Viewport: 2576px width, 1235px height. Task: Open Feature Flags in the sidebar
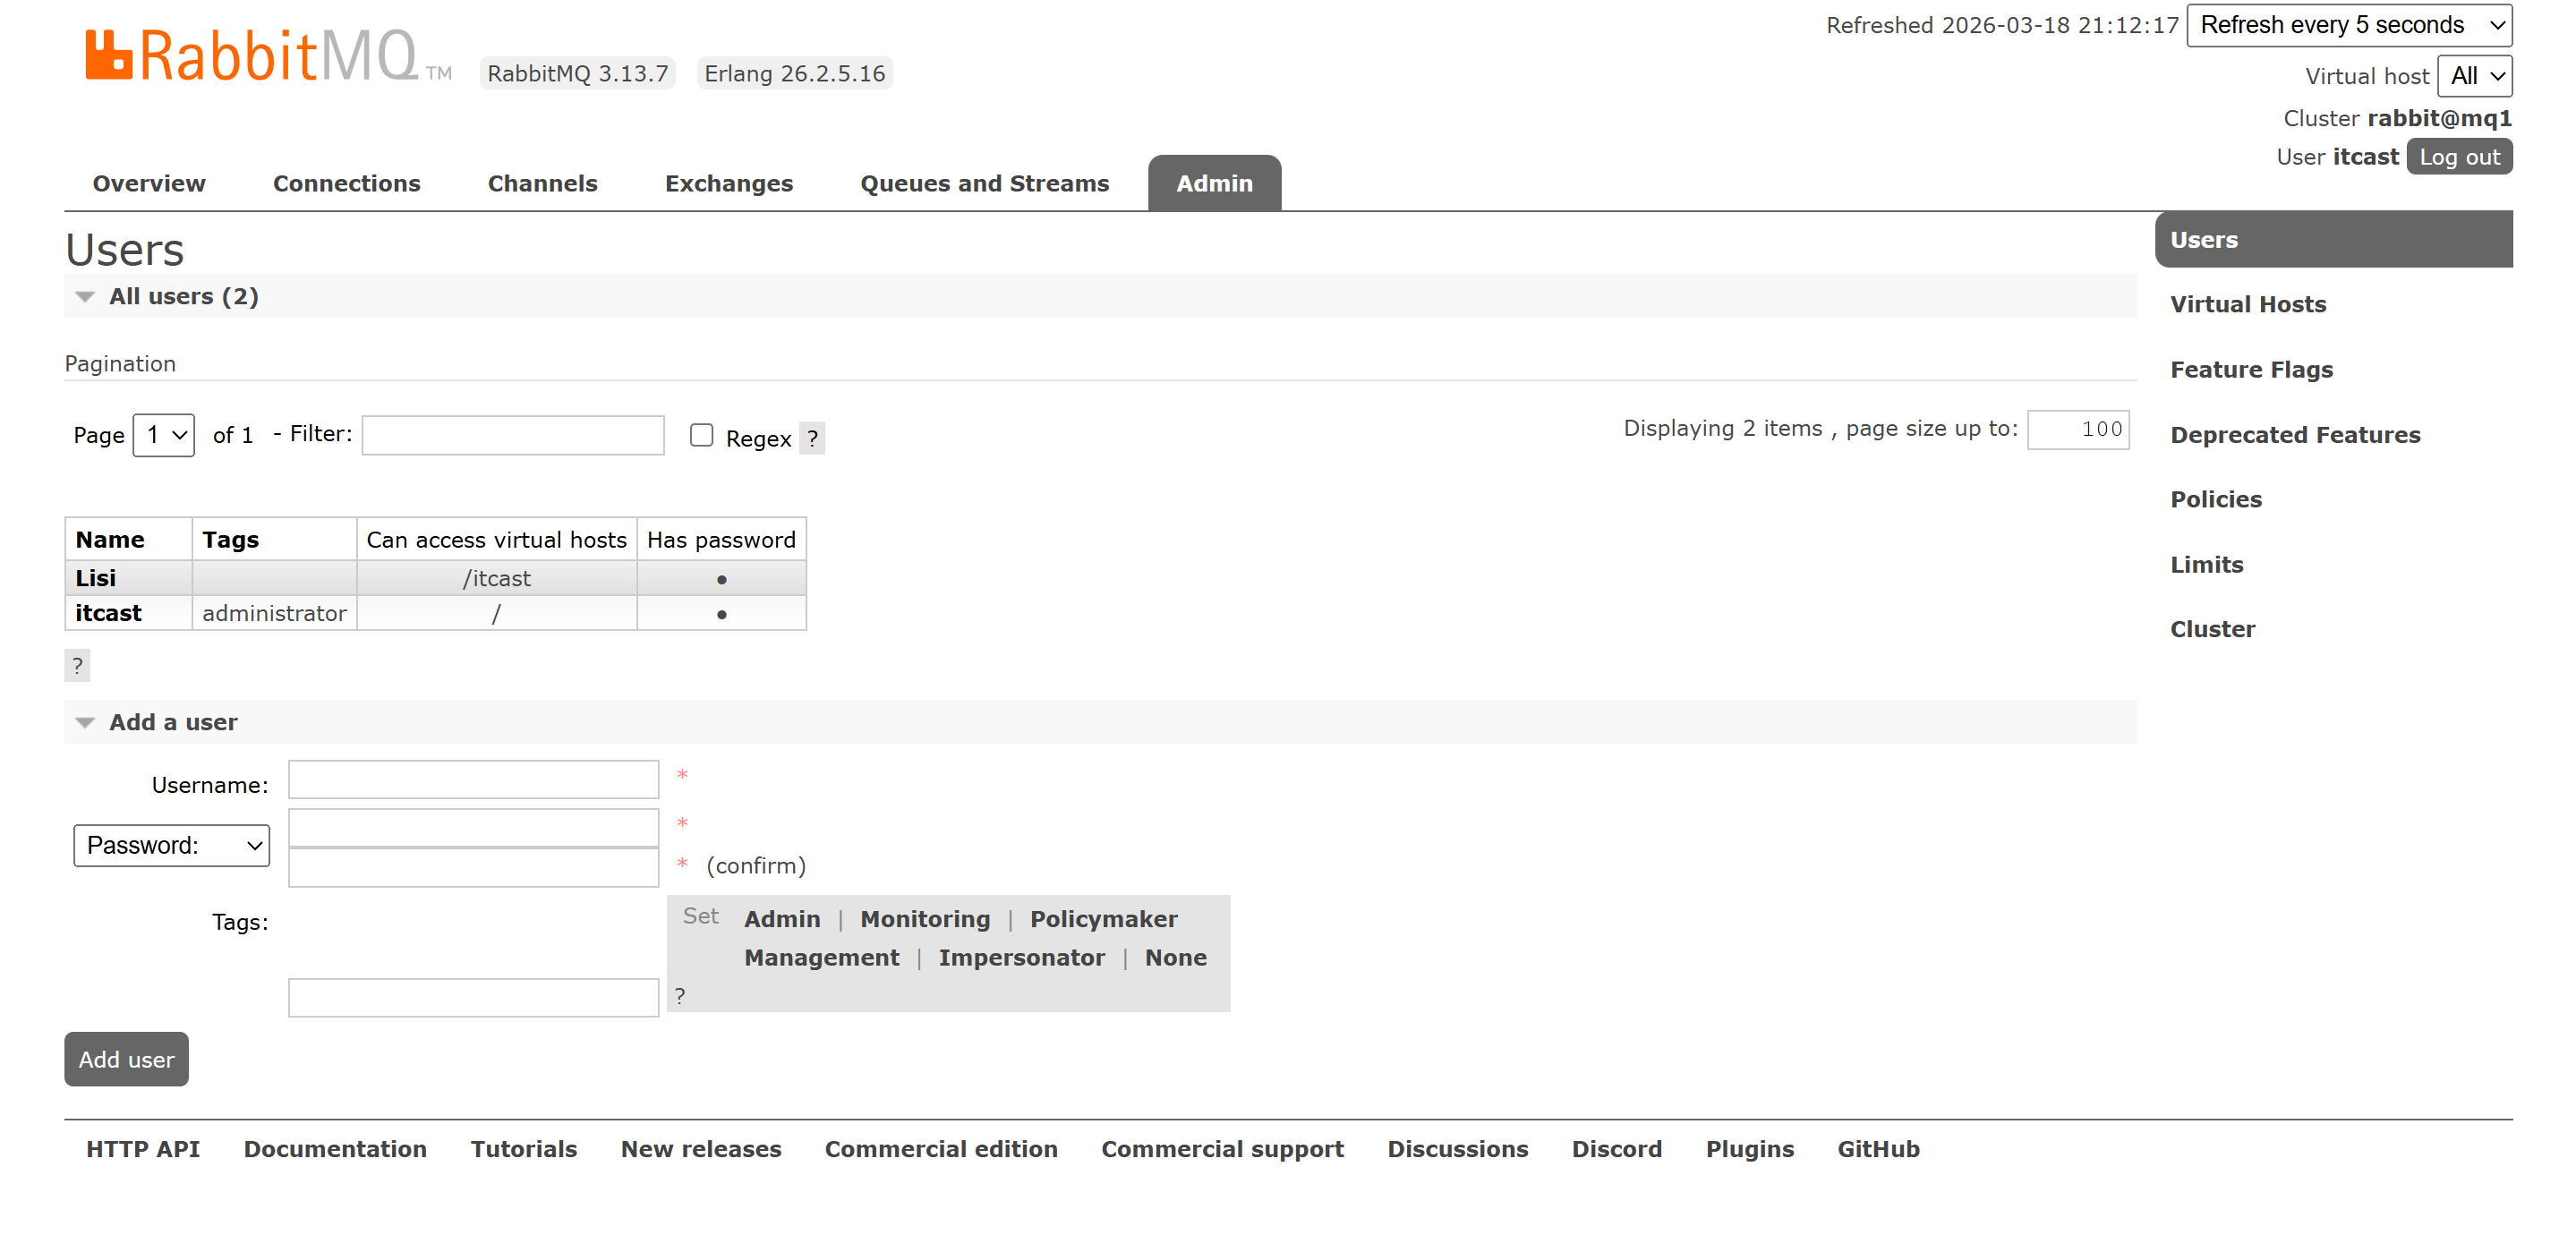tap(2251, 369)
